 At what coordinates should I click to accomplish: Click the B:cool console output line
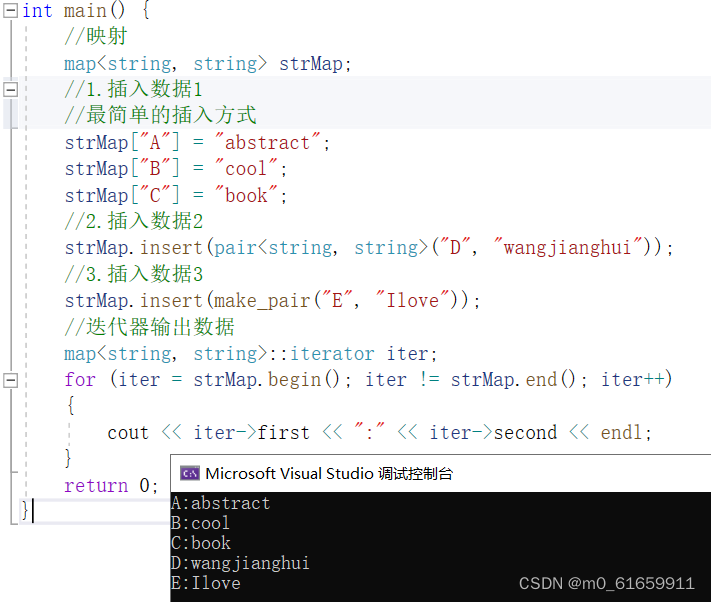pyautogui.click(x=200, y=523)
